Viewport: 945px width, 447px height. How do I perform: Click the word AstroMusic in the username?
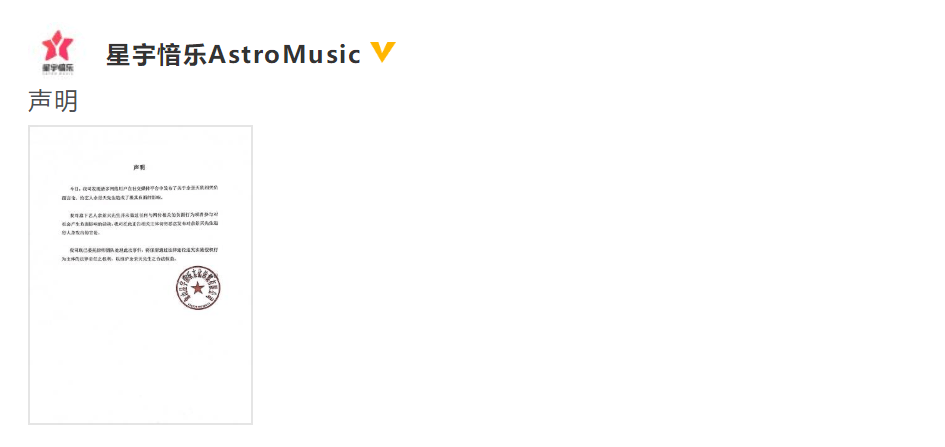(x=284, y=55)
